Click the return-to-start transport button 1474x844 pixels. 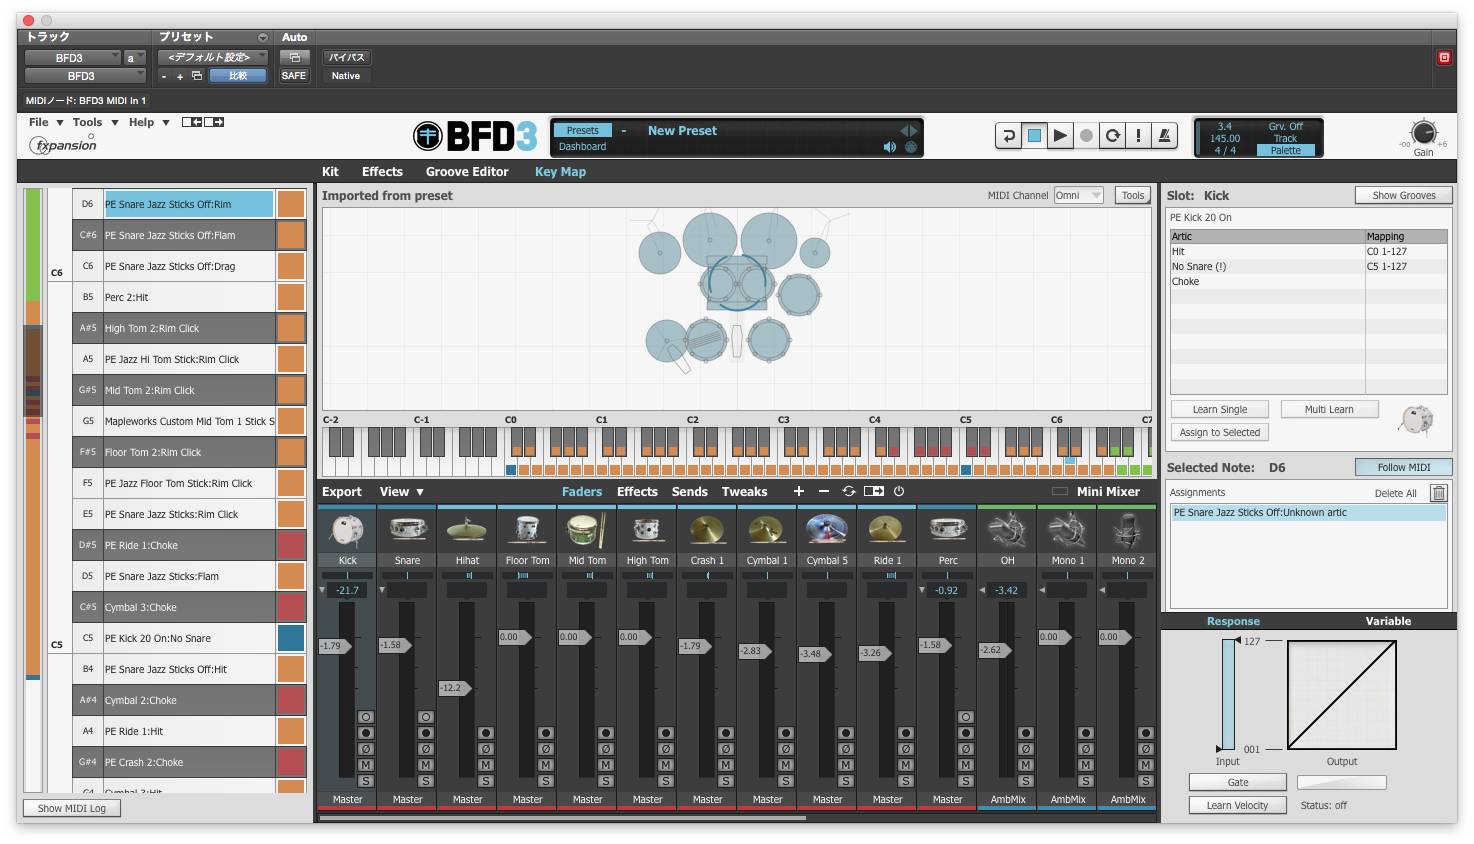pyautogui.click(x=1008, y=136)
